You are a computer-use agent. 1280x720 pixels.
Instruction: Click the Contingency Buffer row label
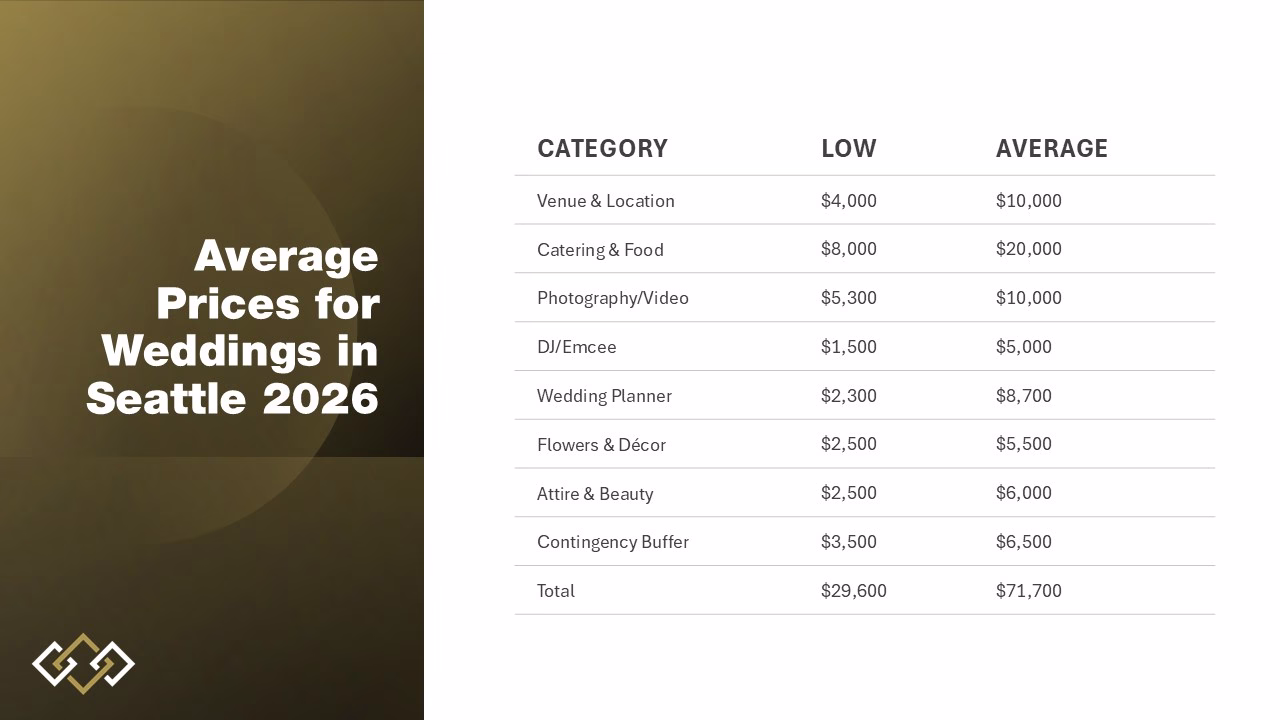click(612, 542)
